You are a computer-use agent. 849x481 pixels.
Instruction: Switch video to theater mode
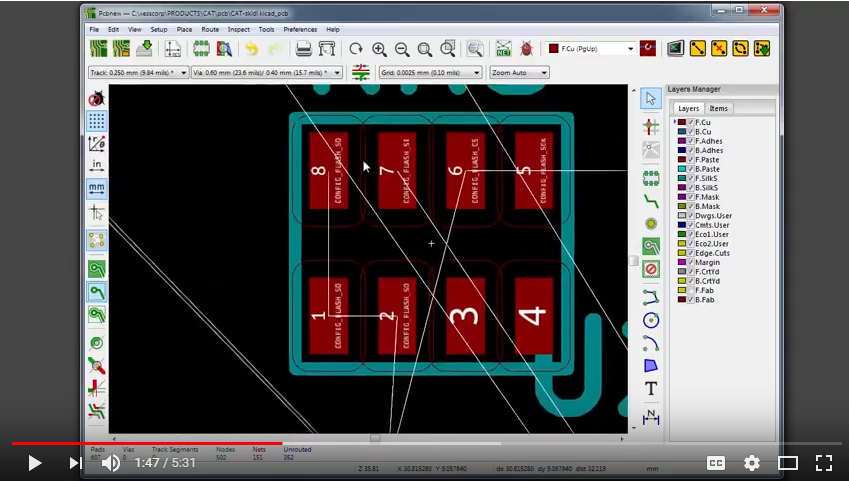click(788, 463)
